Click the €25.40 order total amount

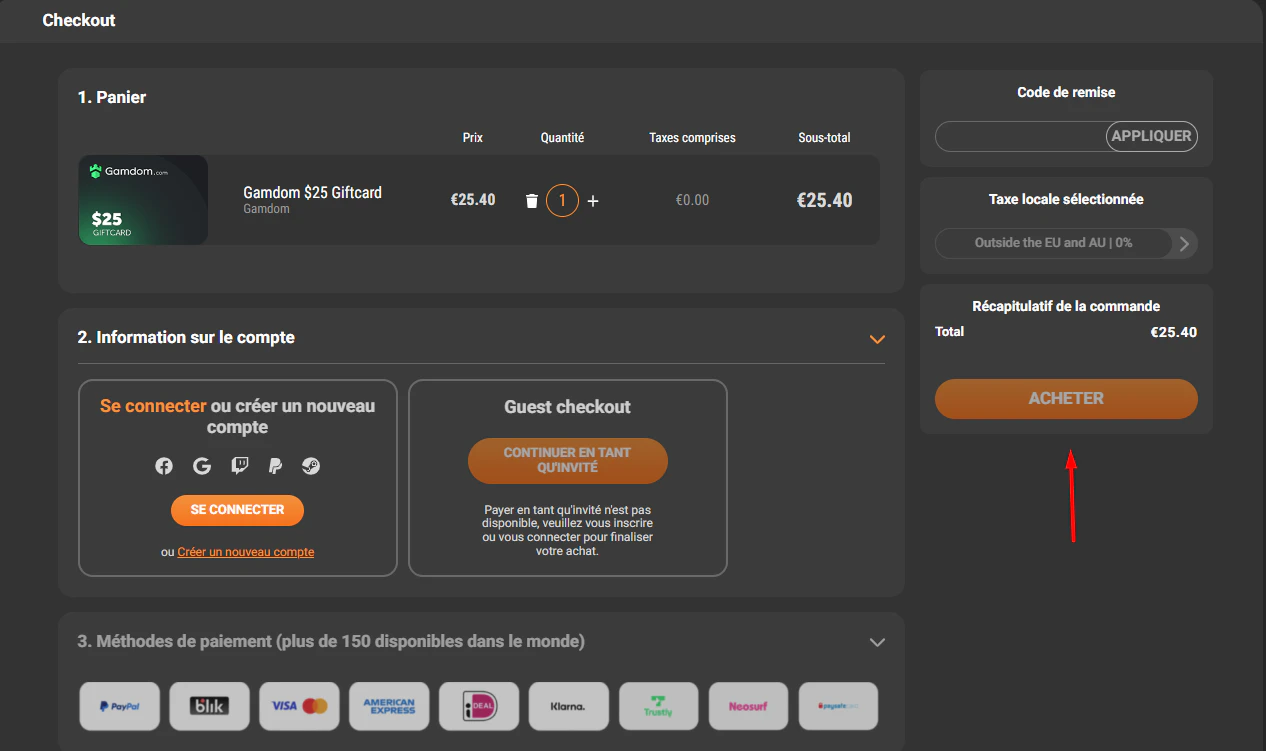click(1174, 332)
